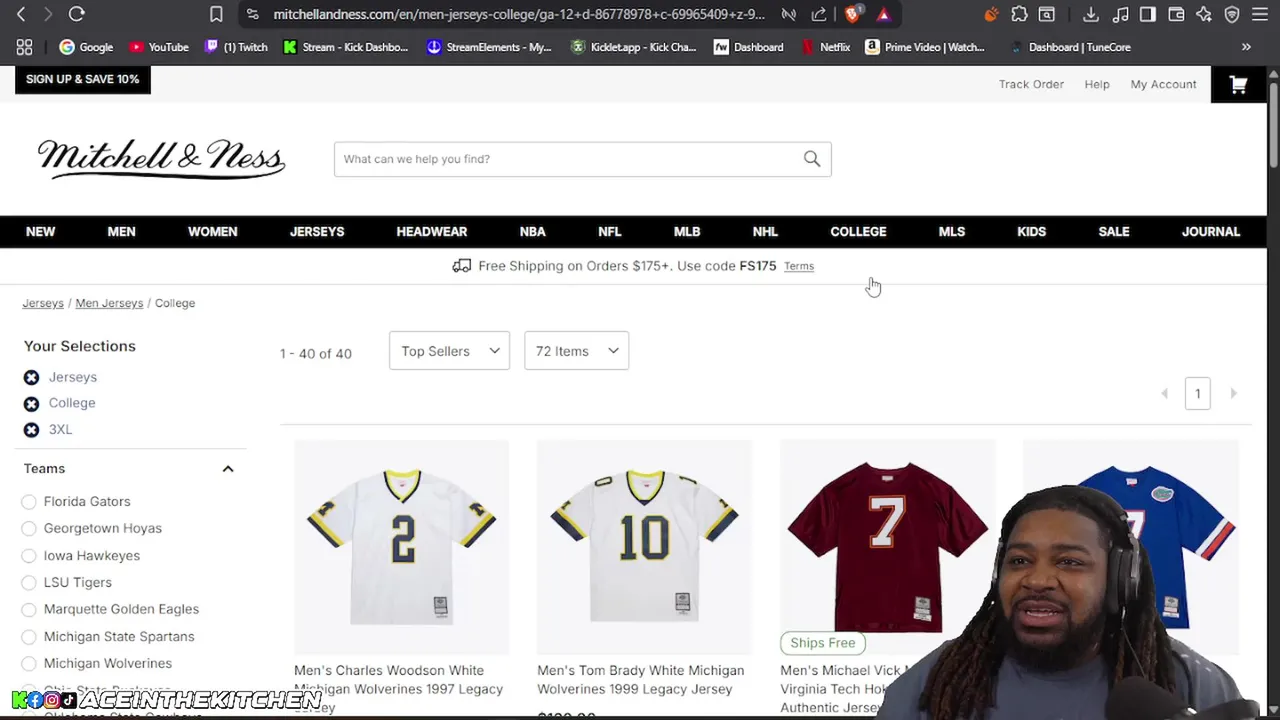Open the downloads arrow icon
Image resolution: width=1280 pixels, height=720 pixels.
click(1091, 14)
